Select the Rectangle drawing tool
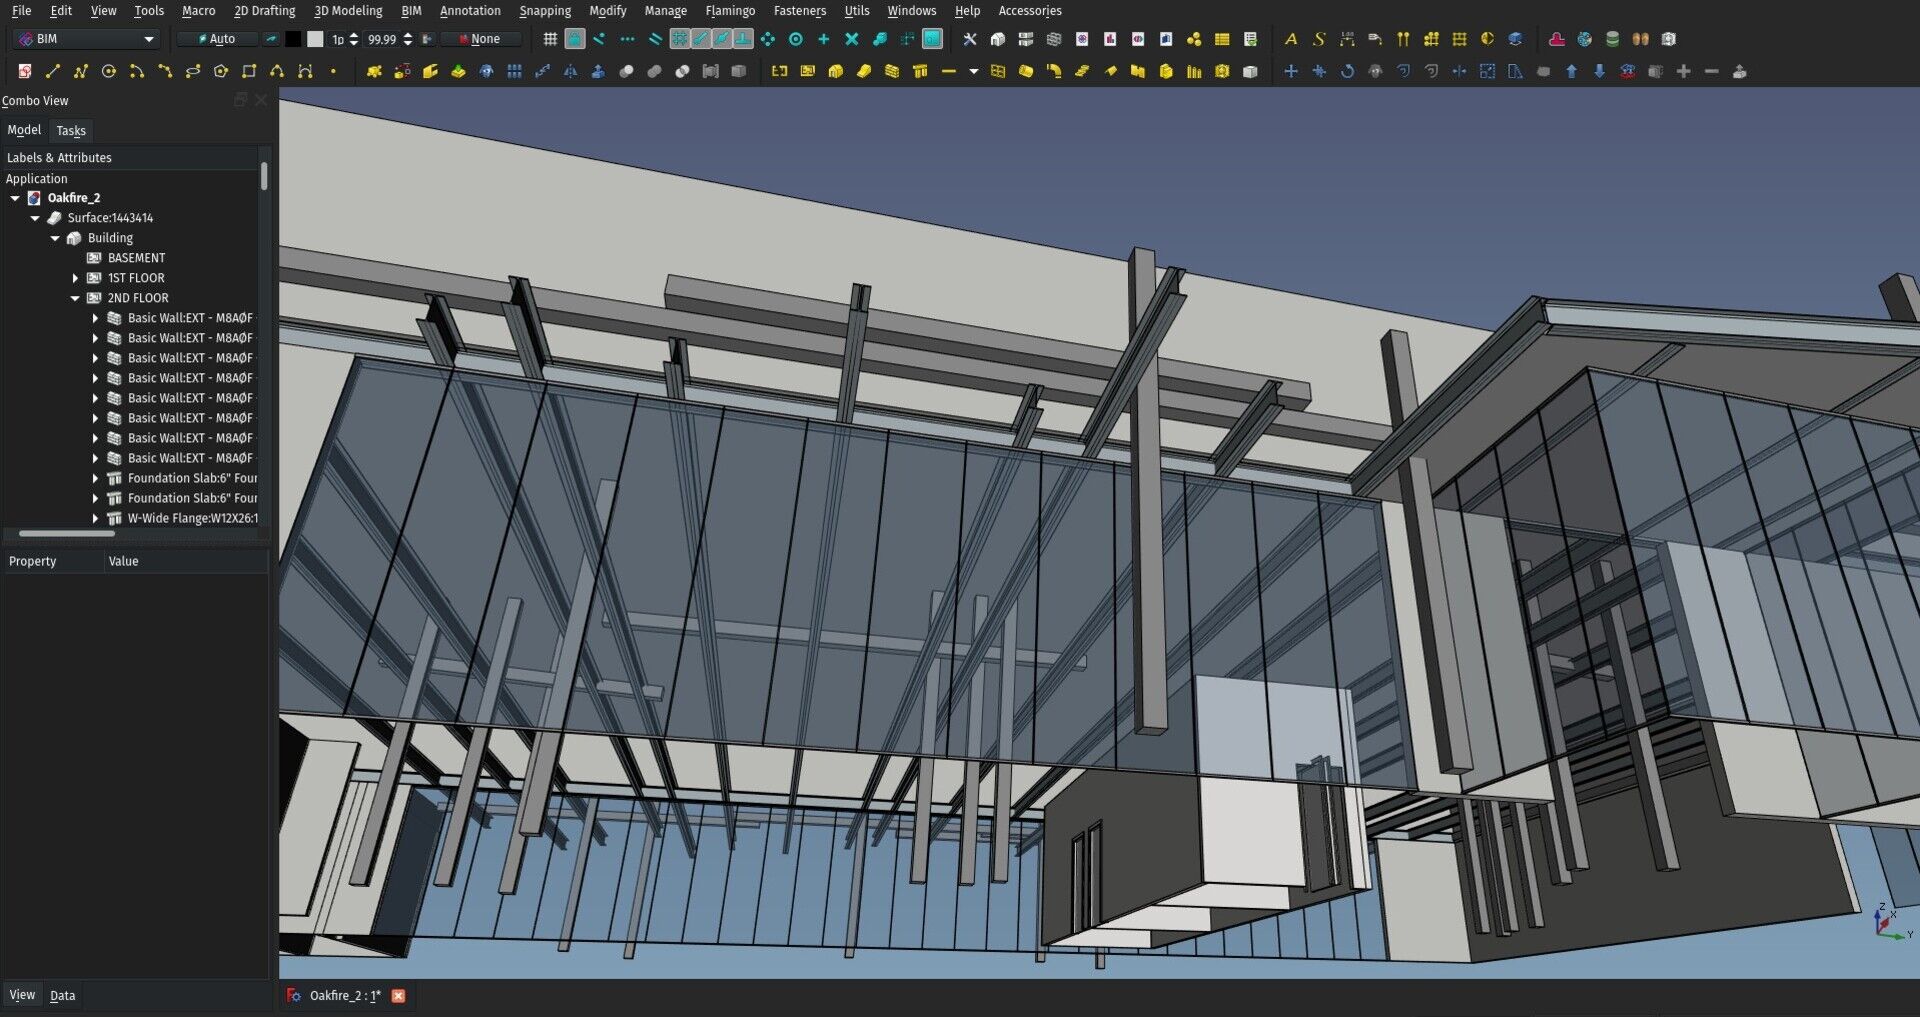 [249, 71]
